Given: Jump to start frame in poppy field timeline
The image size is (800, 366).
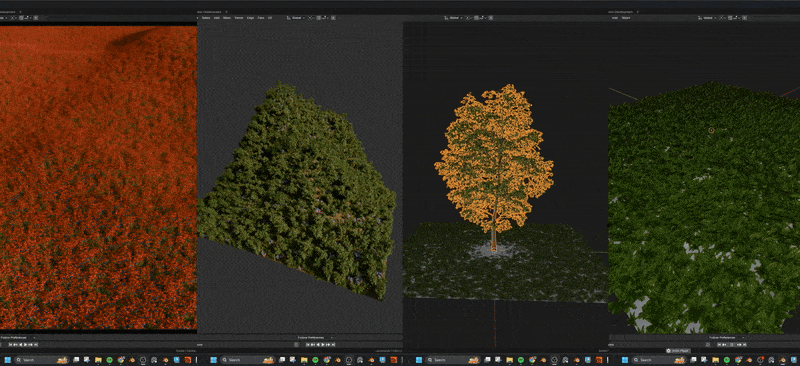Looking at the screenshot, I should click(x=11, y=345).
